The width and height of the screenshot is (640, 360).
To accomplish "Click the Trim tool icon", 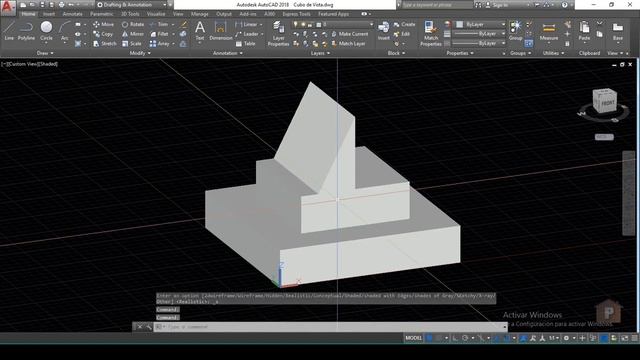I will pos(153,24).
